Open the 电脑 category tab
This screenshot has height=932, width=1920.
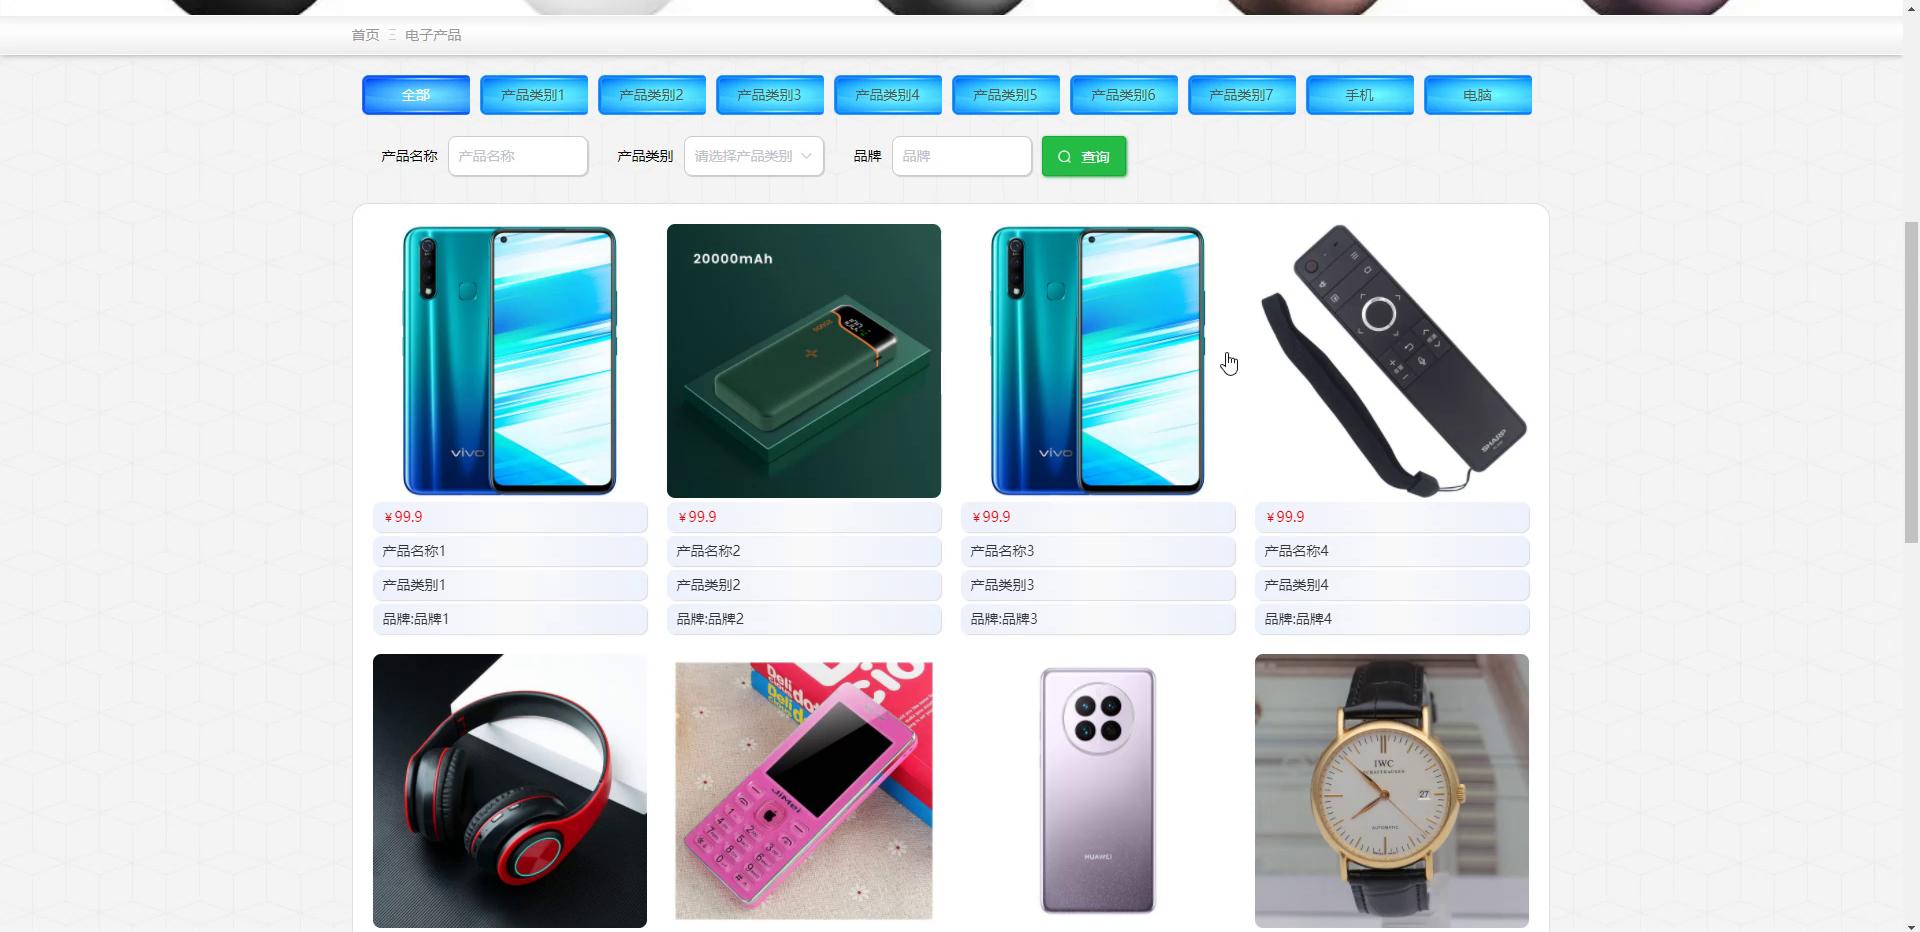(x=1478, y=95)
